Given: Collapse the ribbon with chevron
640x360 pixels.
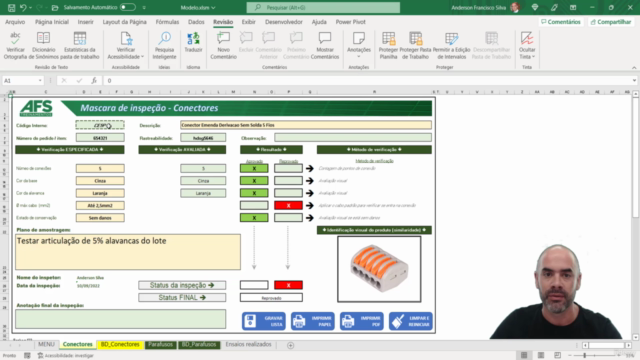Looking at the screenshot, I should tap(634, 68).
